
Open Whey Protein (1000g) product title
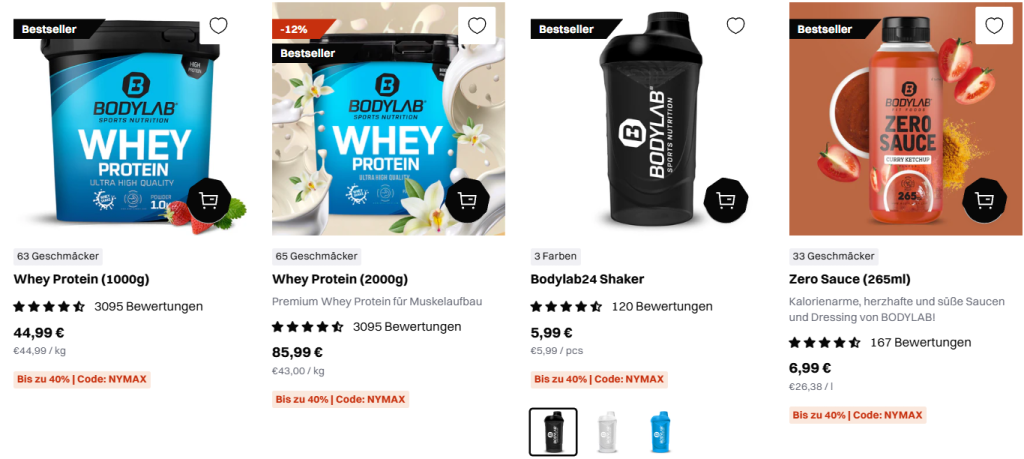click(x=82, y=279)
